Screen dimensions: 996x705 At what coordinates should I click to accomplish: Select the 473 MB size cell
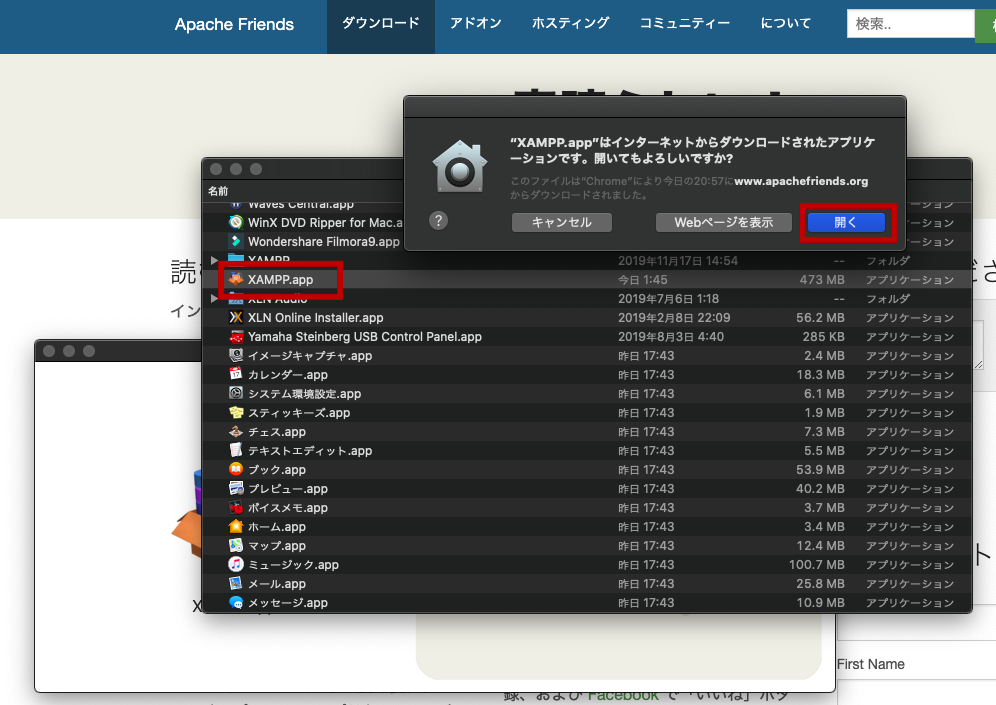pyautogui.click(x=822, y=279)
